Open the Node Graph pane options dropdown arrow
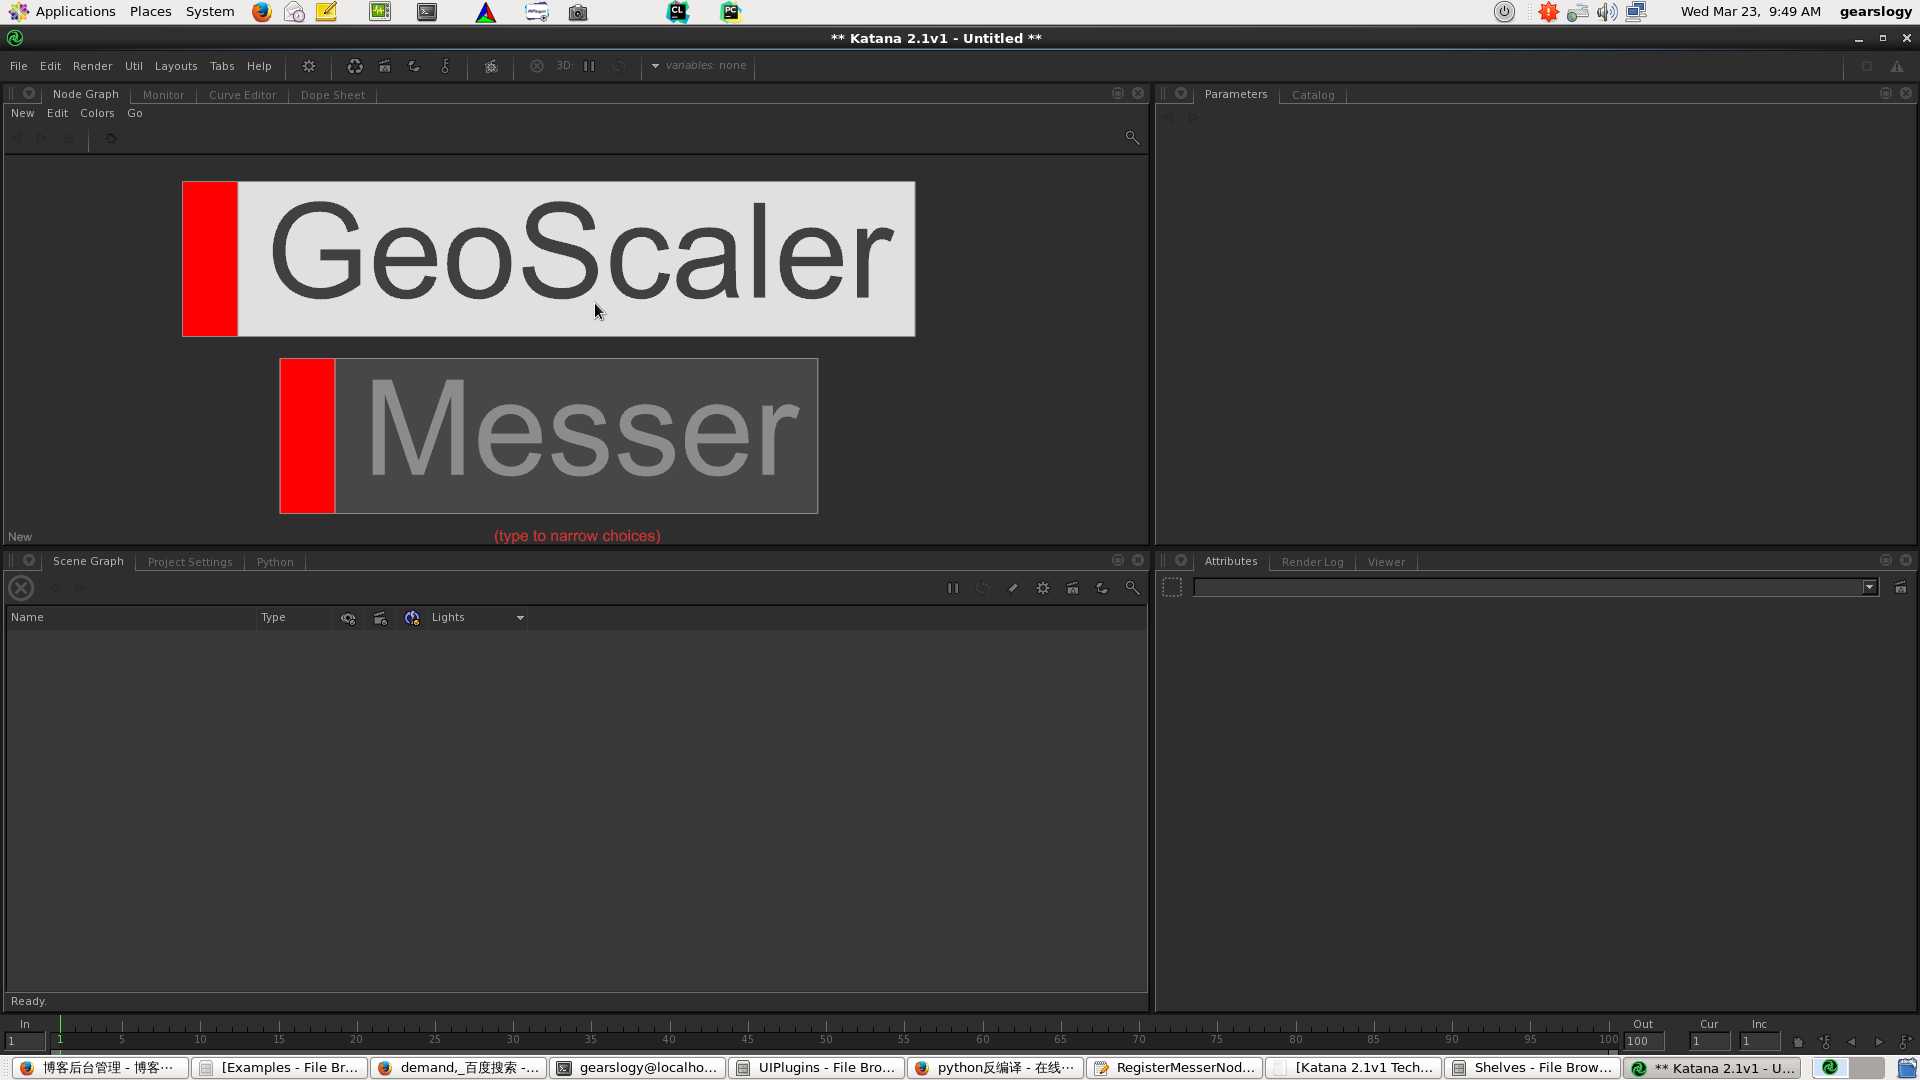The image size is (1920, 1080). click(29, 93)
